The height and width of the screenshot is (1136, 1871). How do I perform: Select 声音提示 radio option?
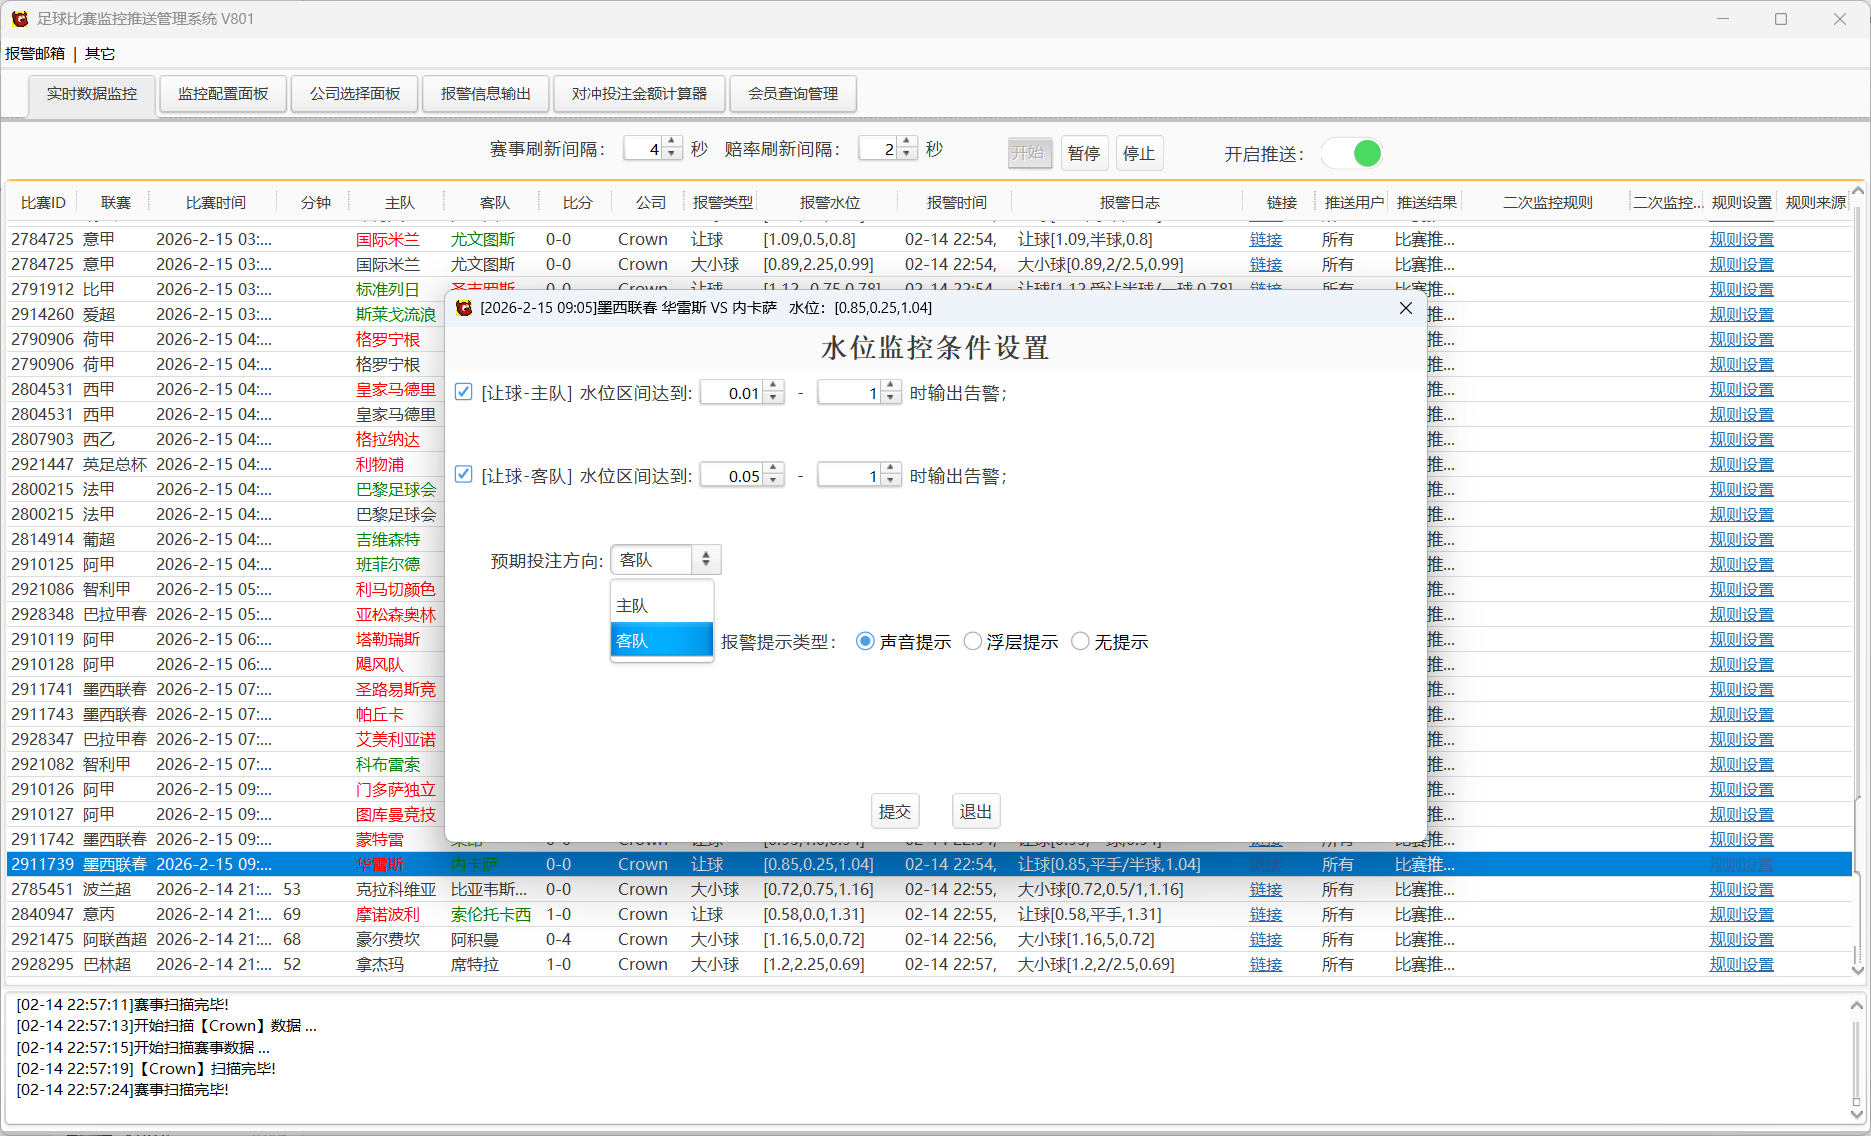click(x=866, y=642)
